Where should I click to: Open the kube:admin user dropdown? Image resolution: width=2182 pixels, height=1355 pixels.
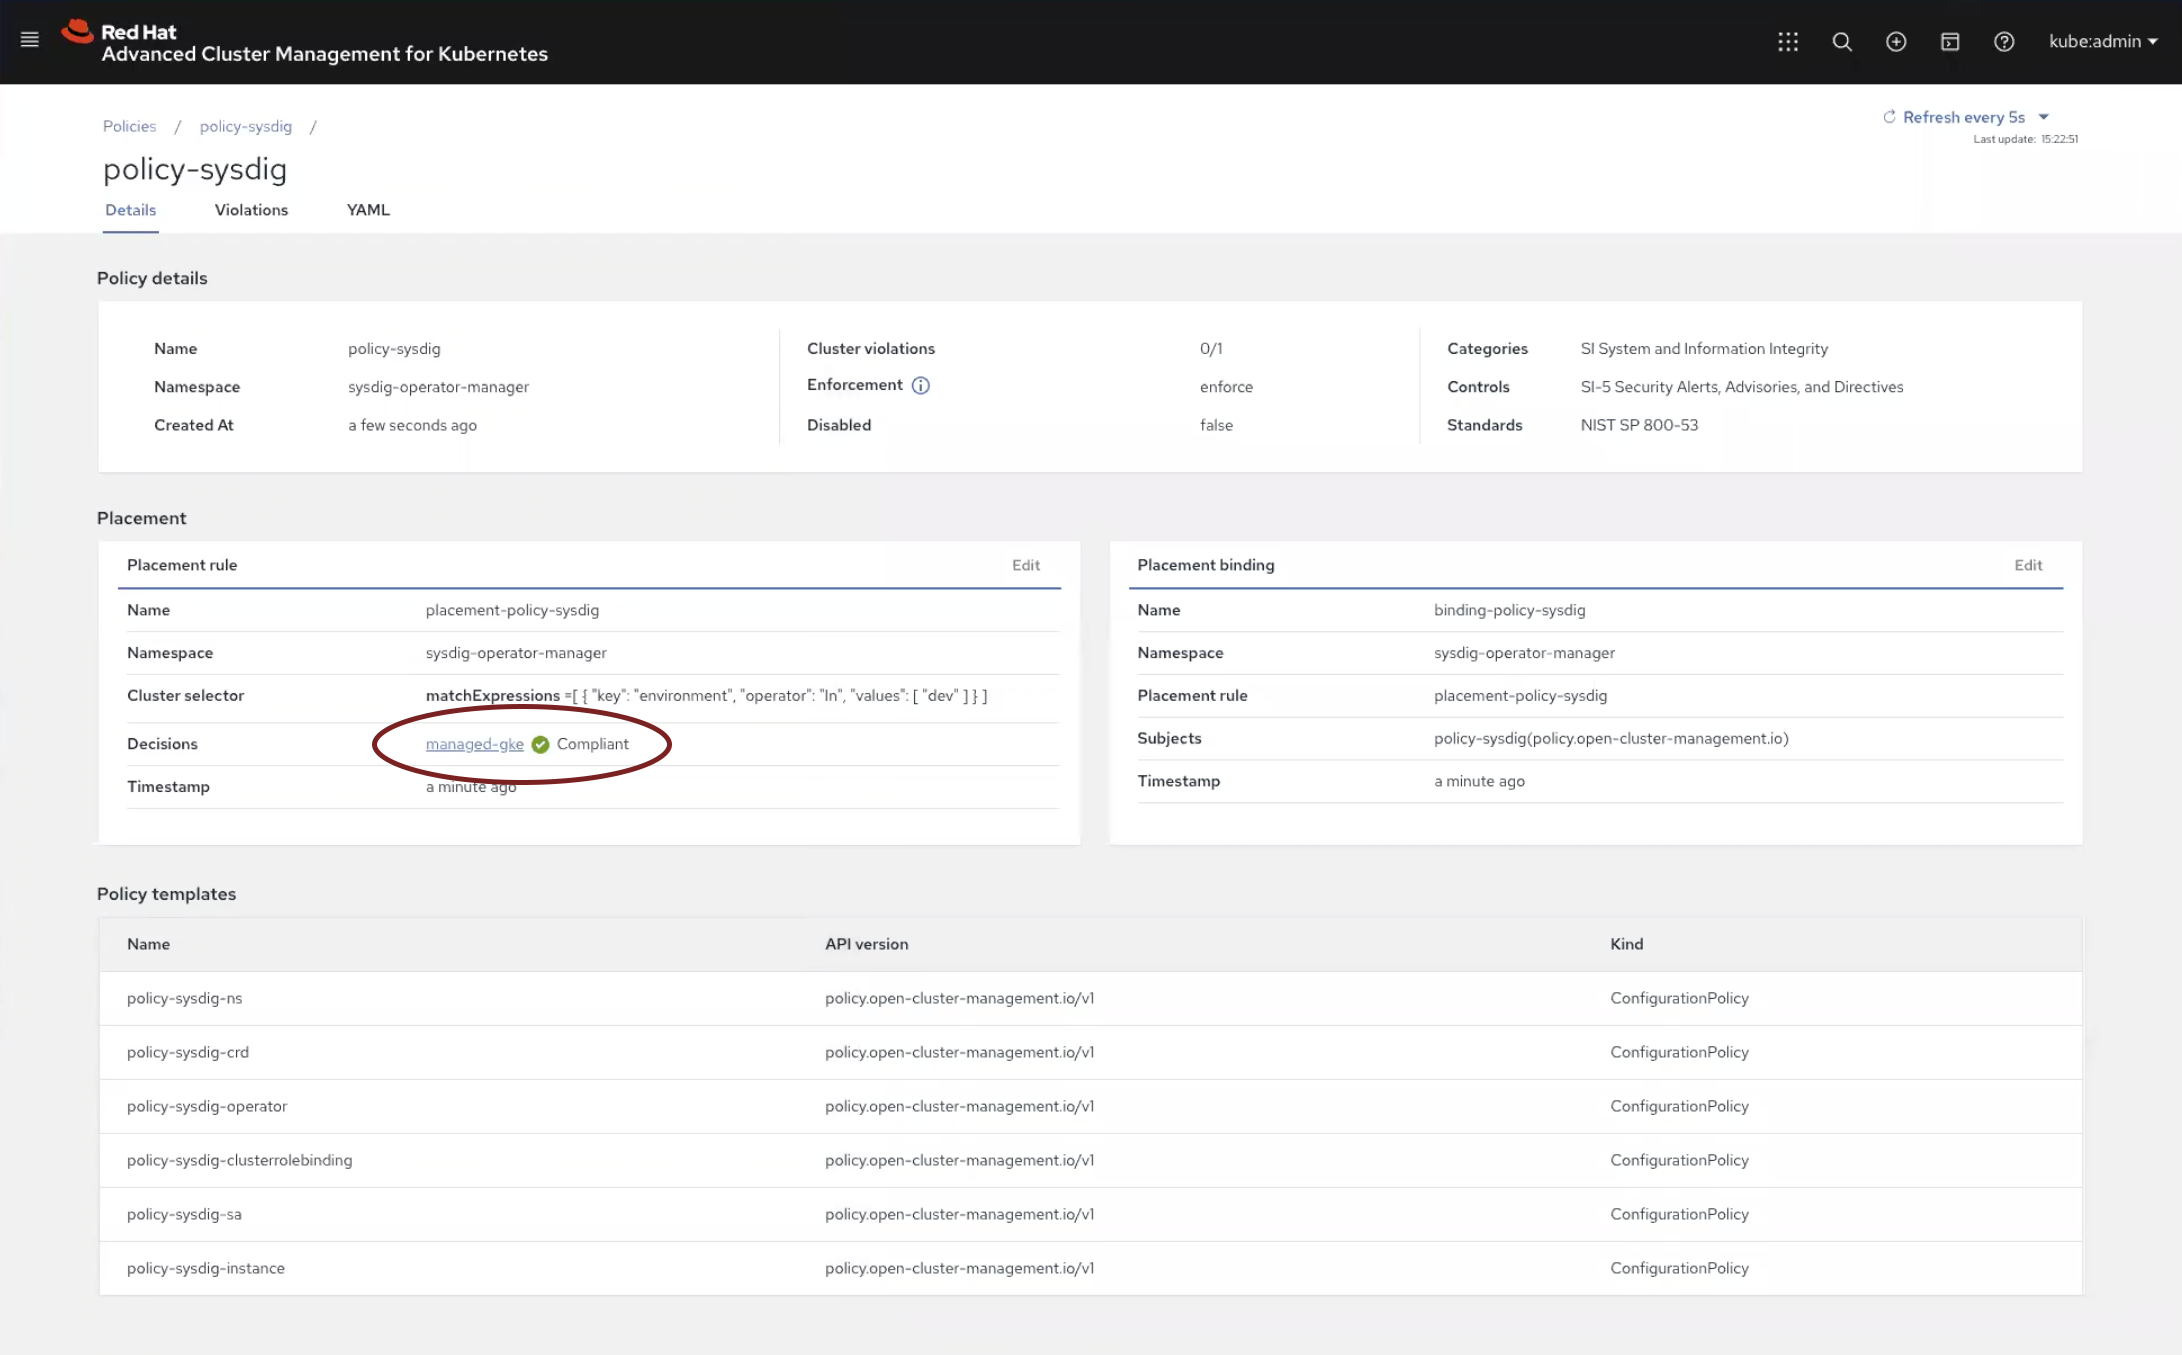[2101, 42]
